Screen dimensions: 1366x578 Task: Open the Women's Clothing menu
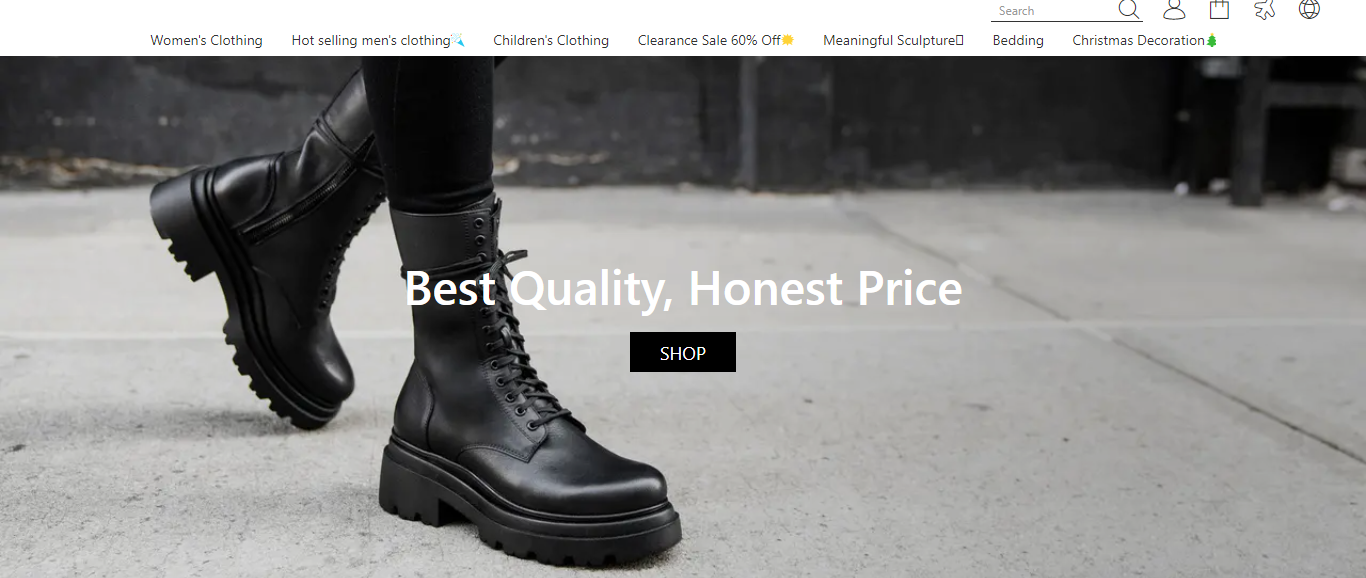(206, 41)
